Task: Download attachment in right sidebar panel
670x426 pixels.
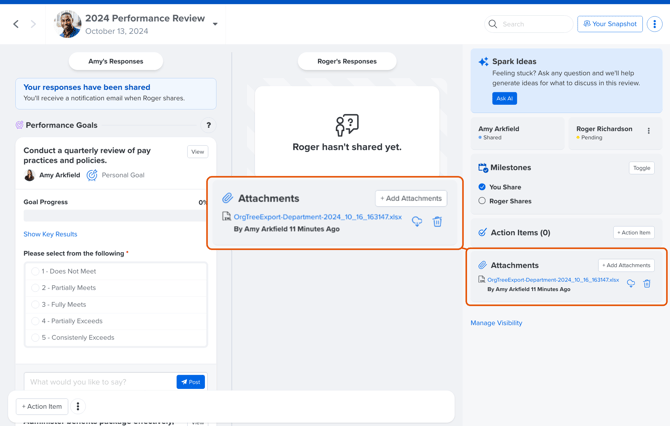Action: click(631, 284)
